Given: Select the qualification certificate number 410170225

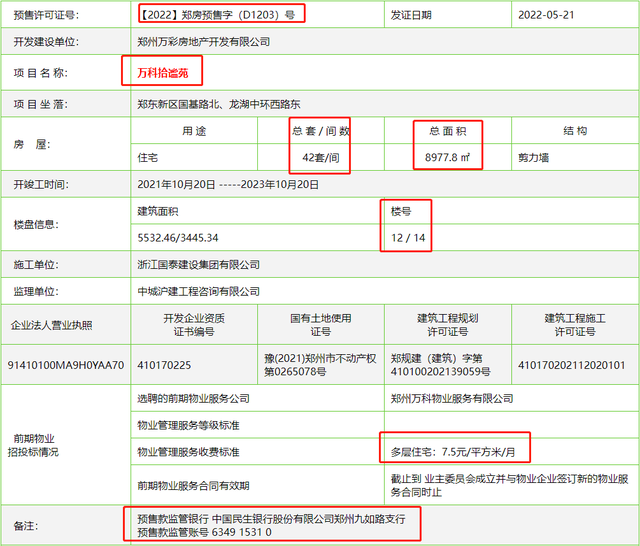Looking at the screenshot, I should tap(163, 364).
